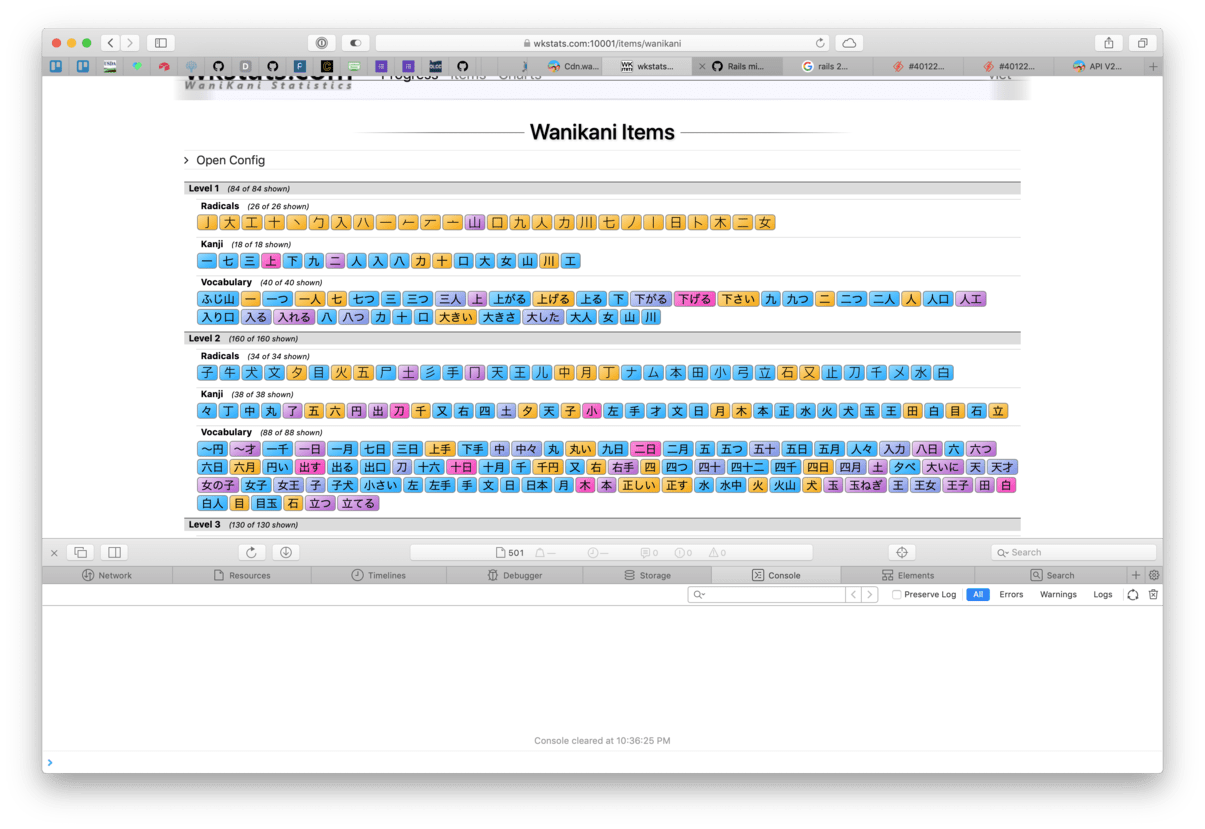Click the 小さい vocabulary tile
The height and width of the screenshot is (829, 1205).
tap(380, 485)
